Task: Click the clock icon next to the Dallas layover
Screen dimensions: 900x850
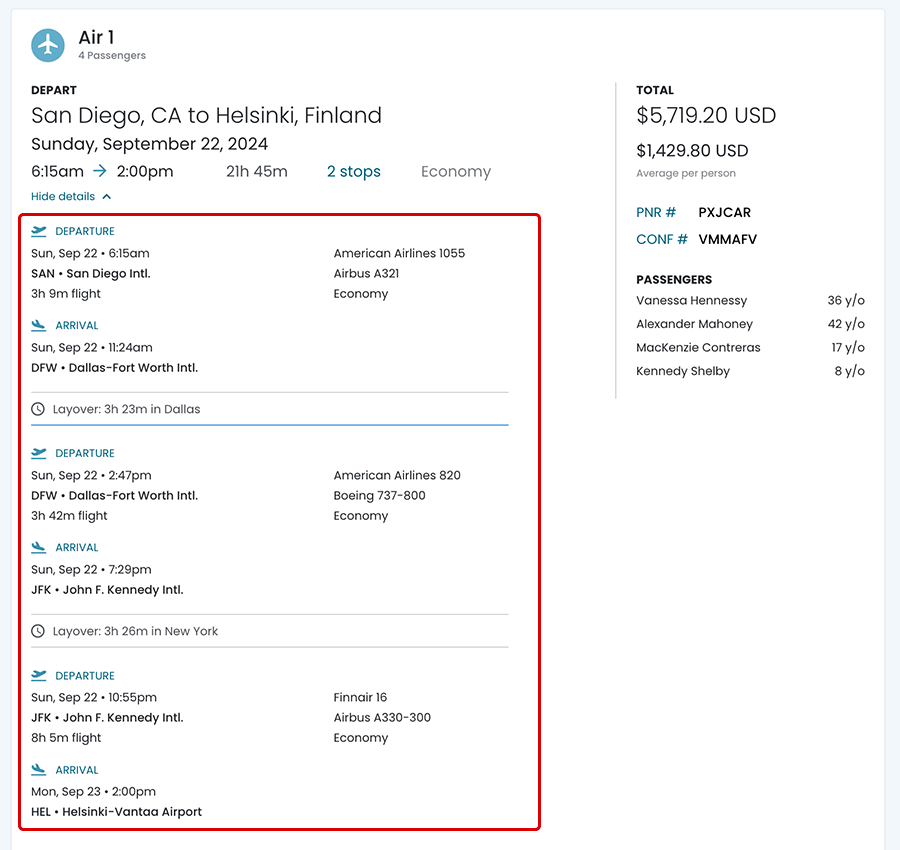Action: pyautogui.click(x=38, y=409)
